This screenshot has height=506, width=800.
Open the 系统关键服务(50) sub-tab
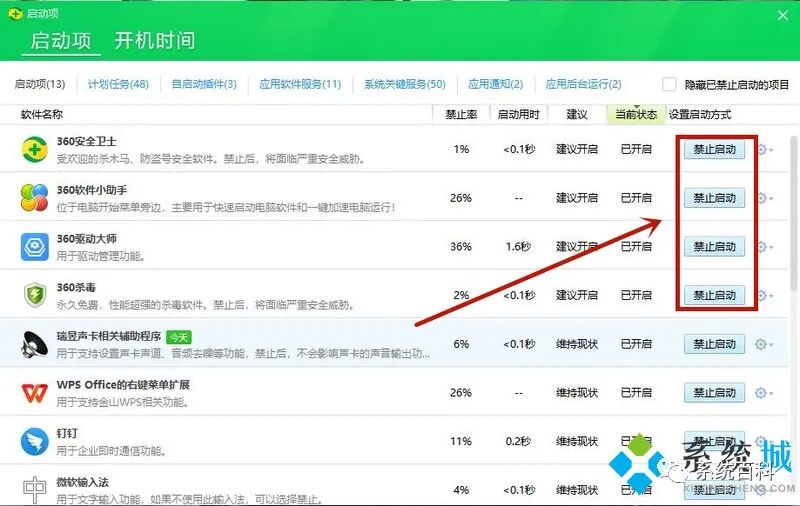click(405, 84)
